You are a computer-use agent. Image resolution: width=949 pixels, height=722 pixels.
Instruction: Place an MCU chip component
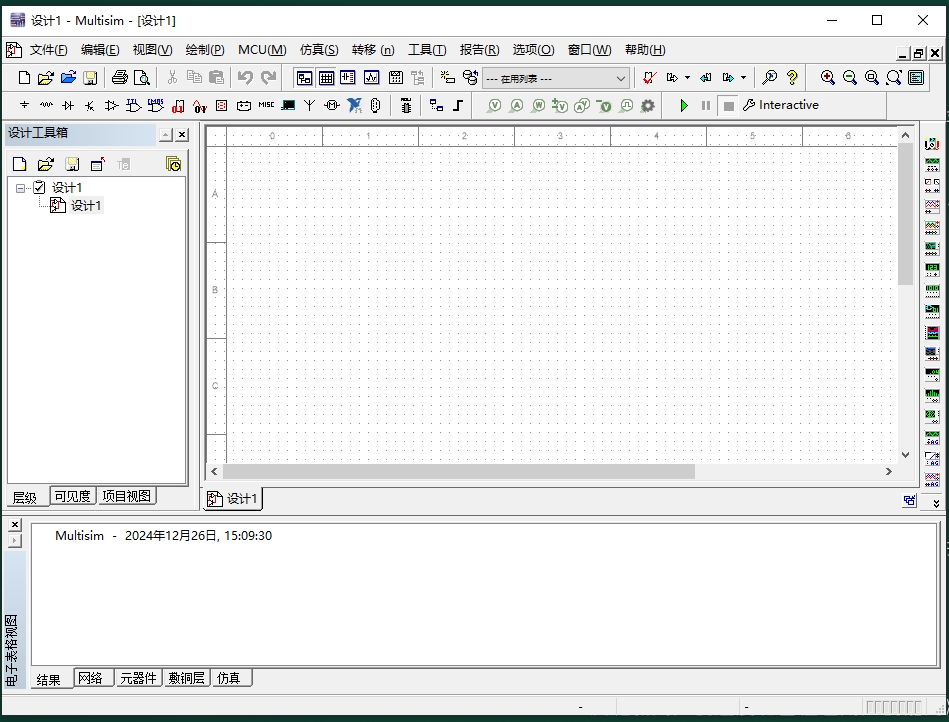click(406, 105)
